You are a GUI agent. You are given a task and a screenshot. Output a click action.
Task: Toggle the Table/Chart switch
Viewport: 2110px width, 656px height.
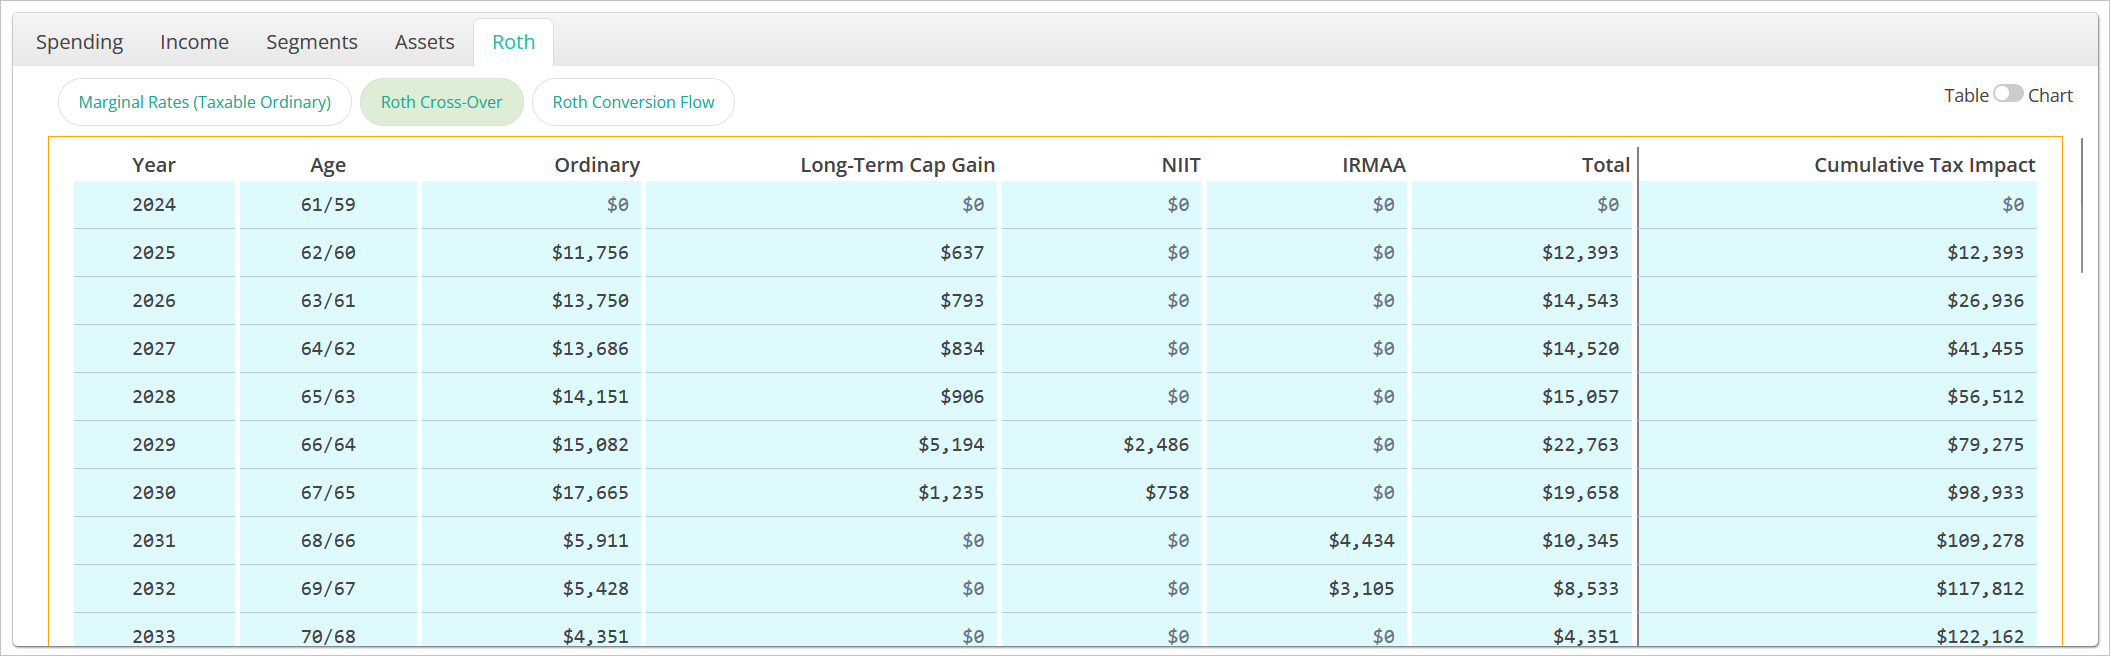tap(2007, 94)
